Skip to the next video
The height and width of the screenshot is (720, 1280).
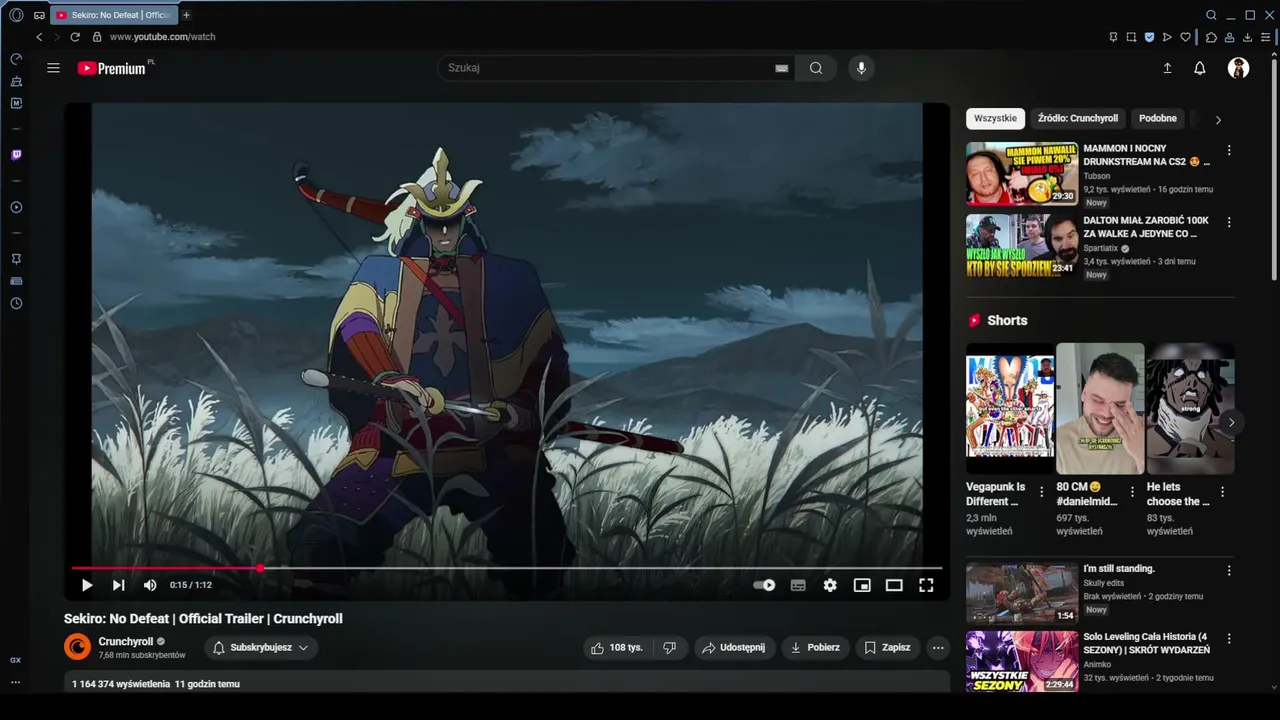pos(119,585)
